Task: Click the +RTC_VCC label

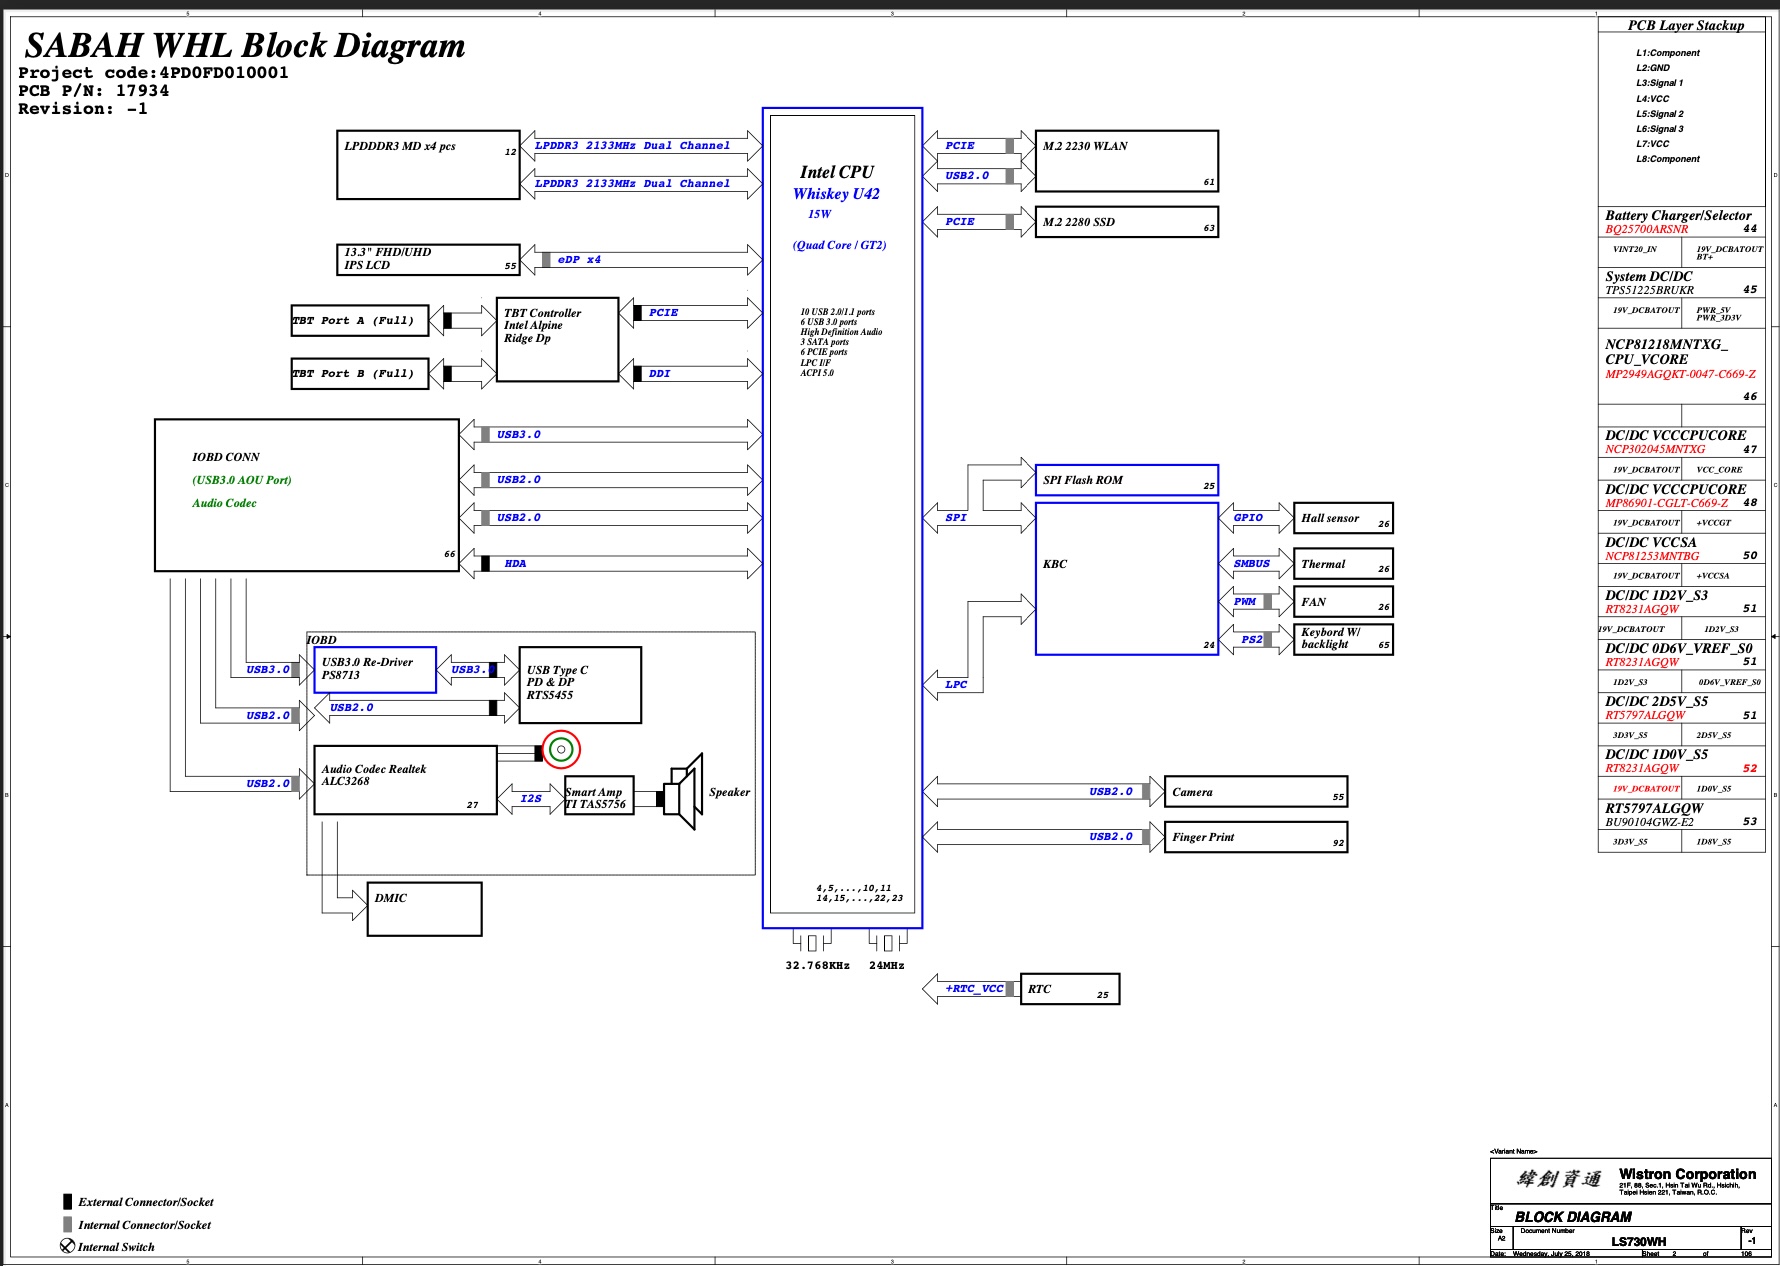Action: (974, 989)
